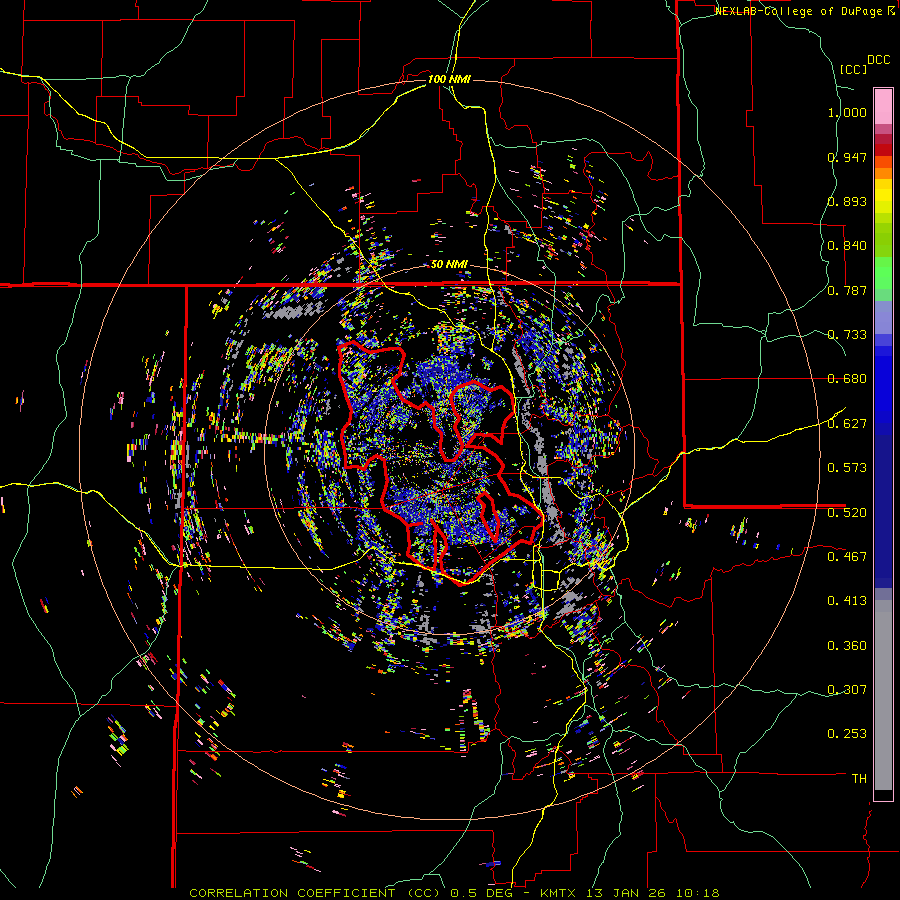
Task: Pick the 0.787 legend value
Action: tap(847, 290)
